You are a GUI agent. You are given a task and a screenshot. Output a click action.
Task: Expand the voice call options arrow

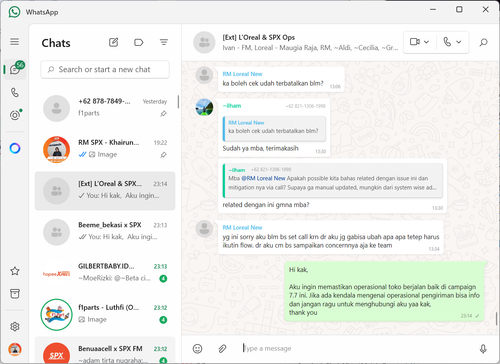tap(459, 42)
